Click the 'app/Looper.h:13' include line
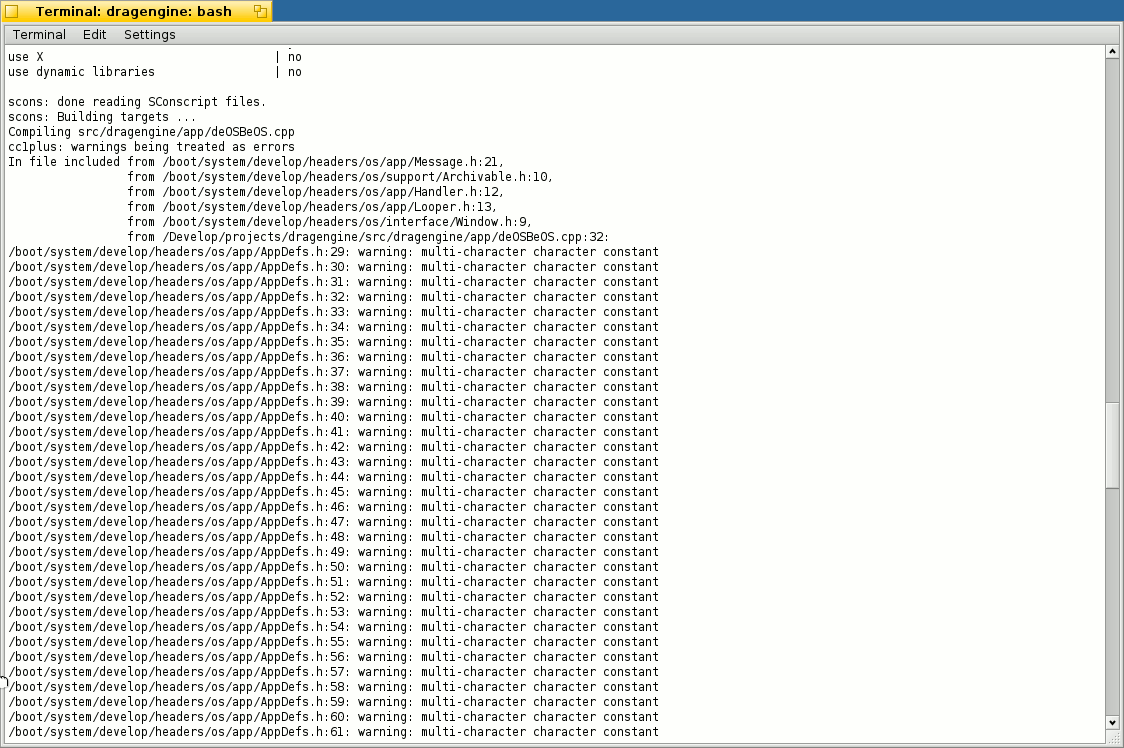 pos(313,207)
